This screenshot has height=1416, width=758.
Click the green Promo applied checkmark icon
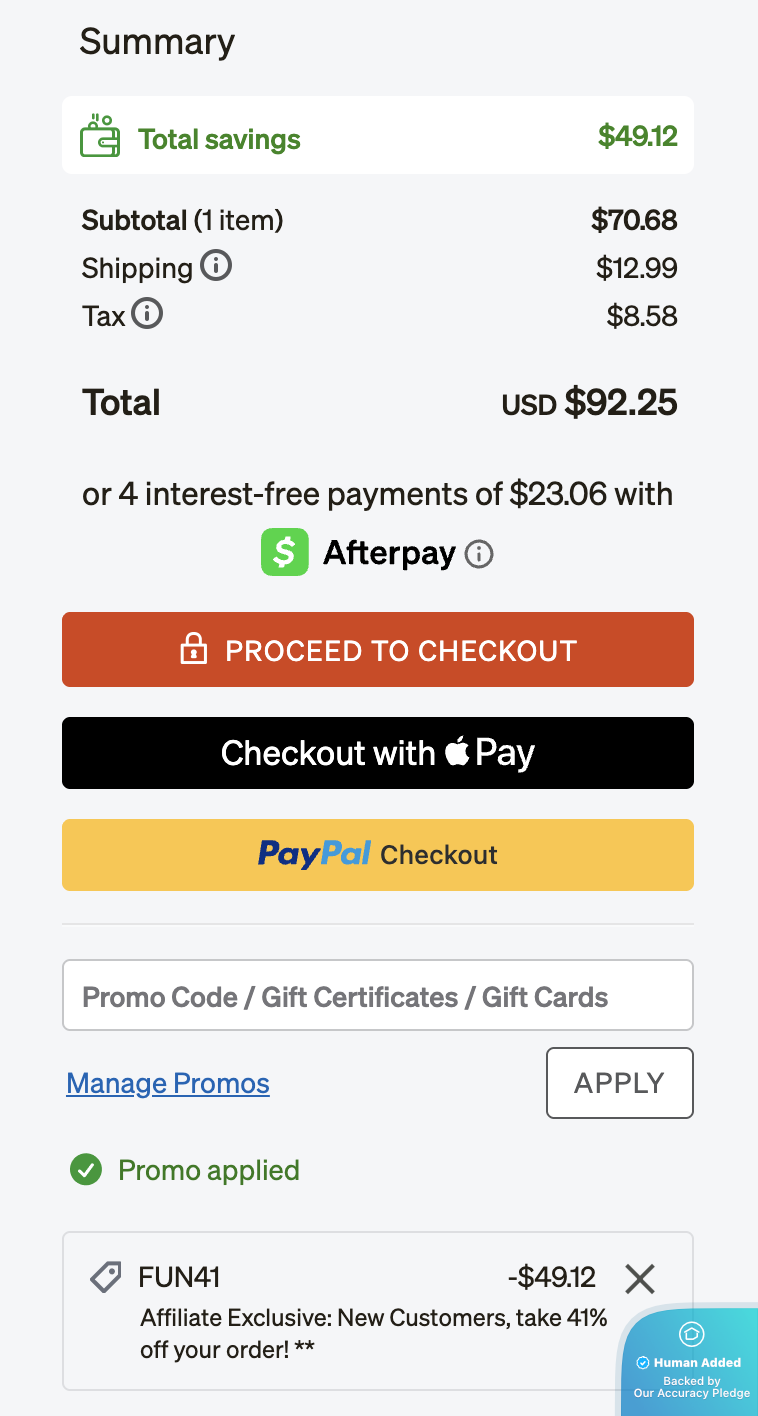coord(86,1170)
